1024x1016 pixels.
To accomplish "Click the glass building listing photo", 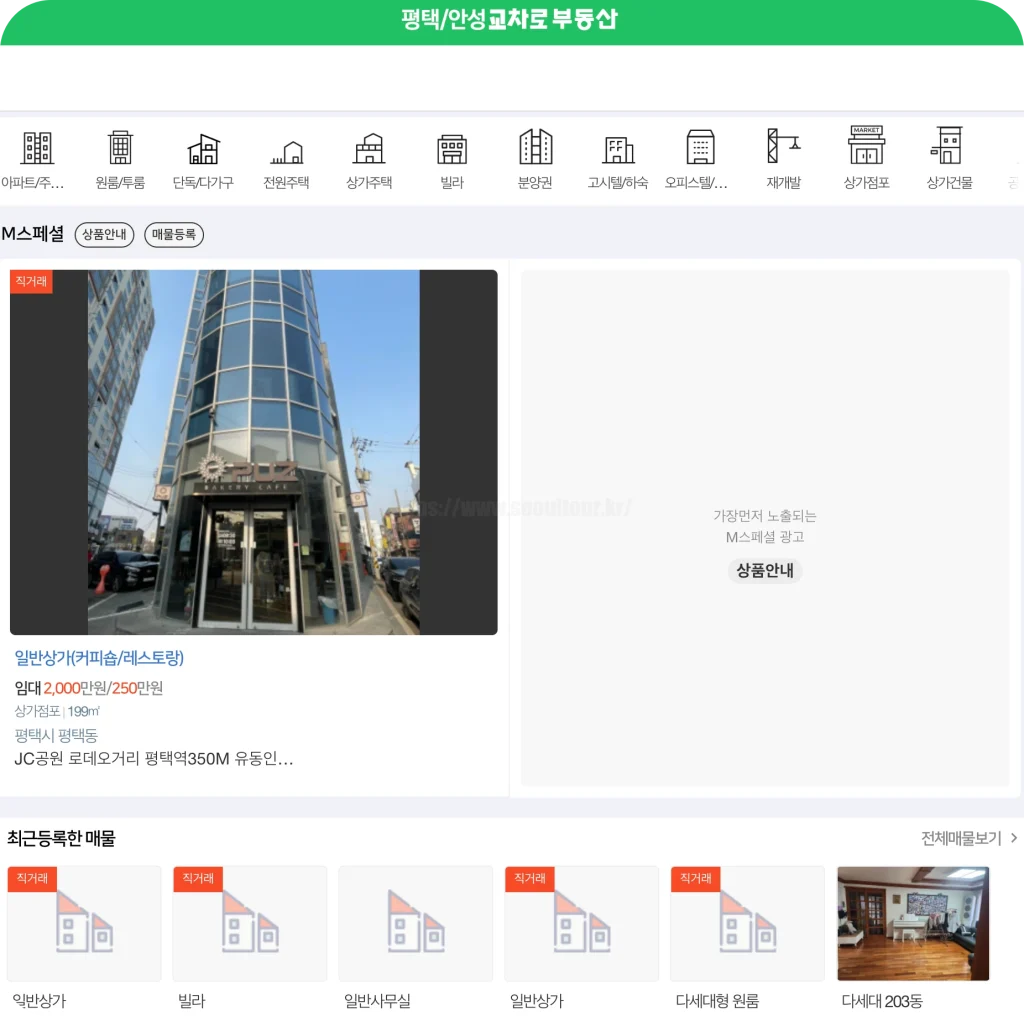I will 253,452.
